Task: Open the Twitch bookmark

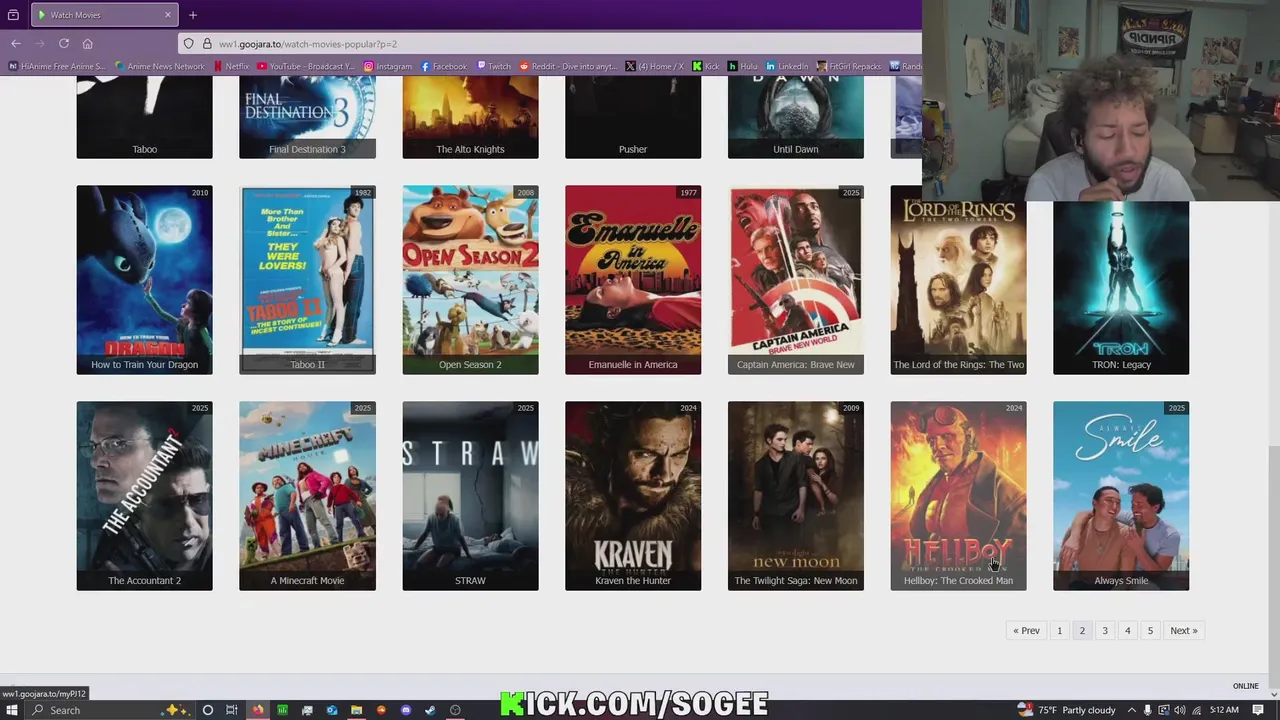Action: click(x=493, y=66)
